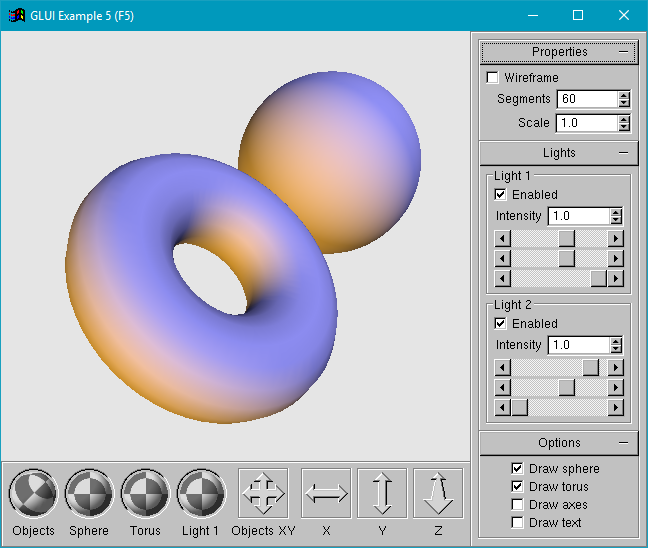648x548 pixels.
Task: Click Light 1 third scrollbar left arrow
Action: click(x=503, y=279)
